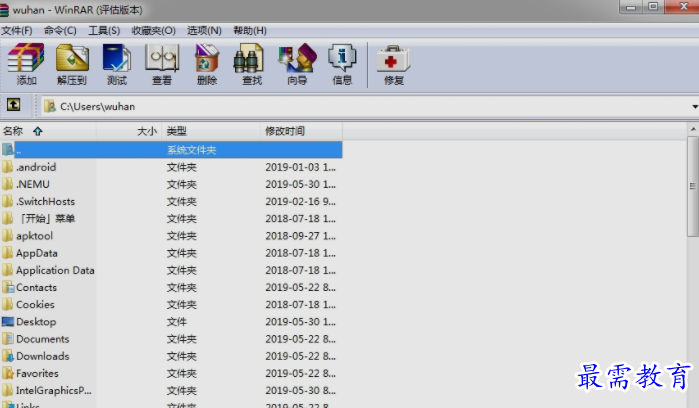Click the C:\Users\wuhan address field
The height and width of the screenshot is (408, 699).
click(366, 107)
